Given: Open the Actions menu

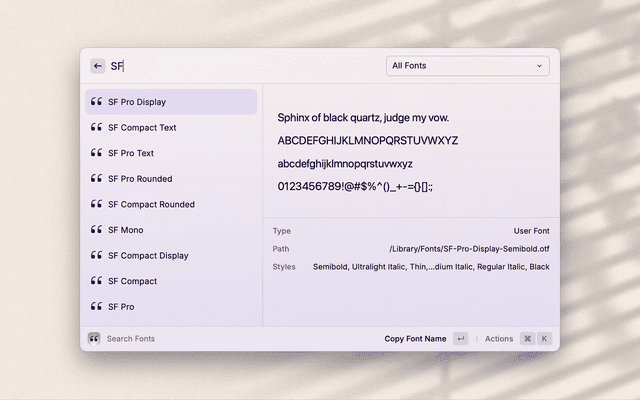Looking at the screenshot, I should pos(499,339).
